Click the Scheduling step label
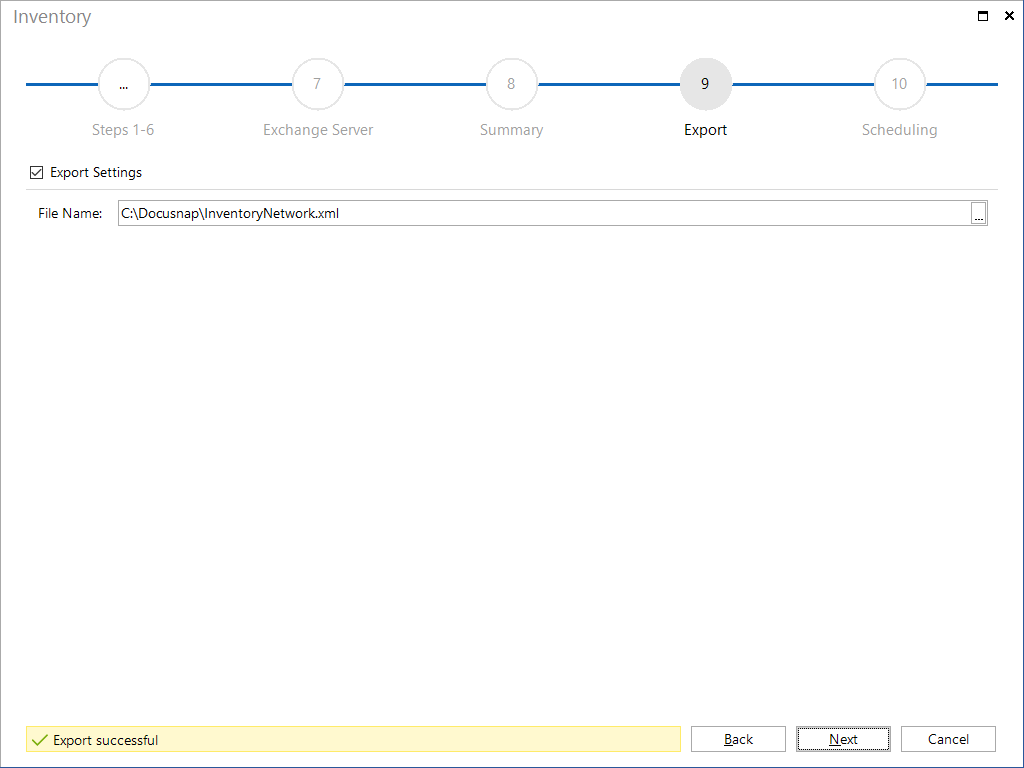 coord(899,130)
